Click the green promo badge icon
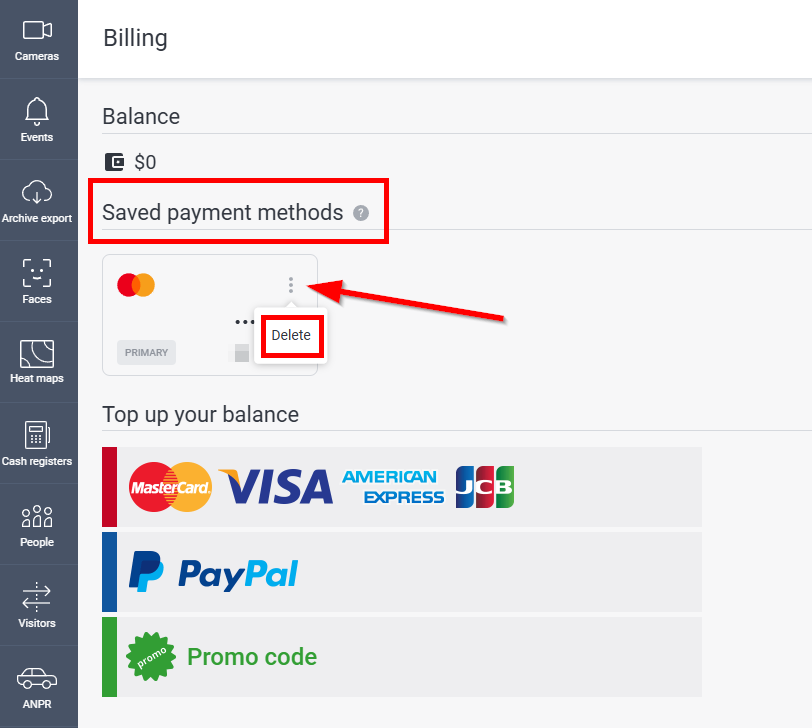812x728 pixels. click(151, 657)
